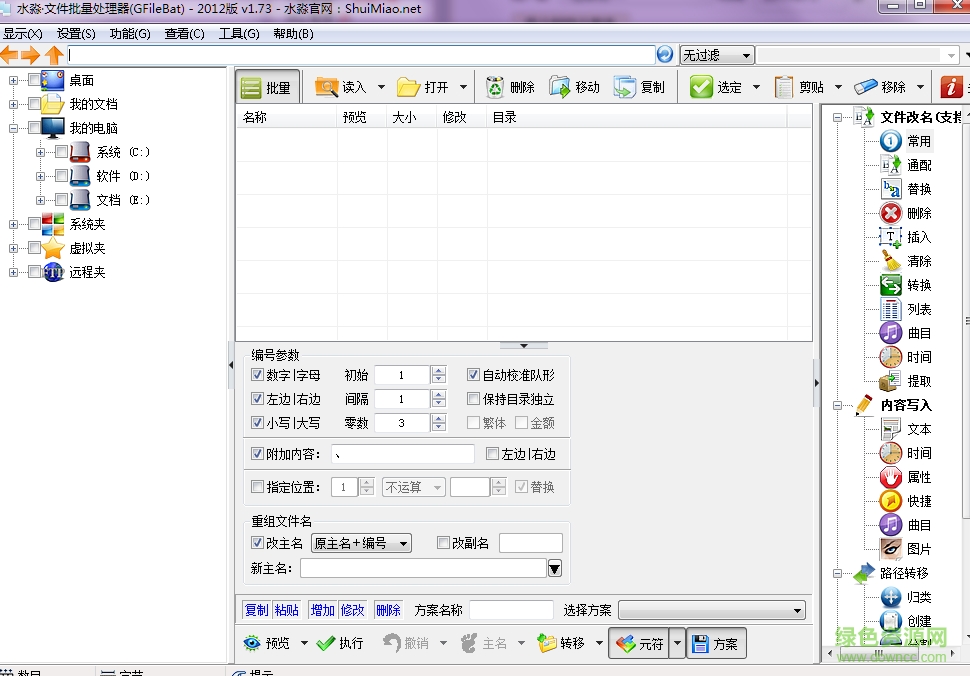Open the 工具(G) menu
970x676 pixels.
(239, 33)
